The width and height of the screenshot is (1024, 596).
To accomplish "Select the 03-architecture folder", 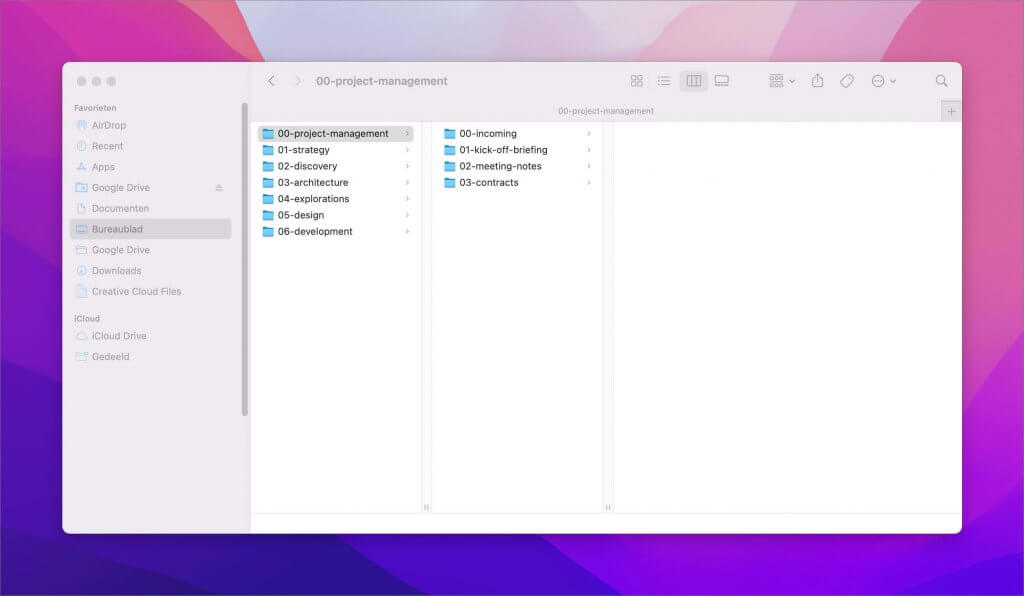I will click(336, 183).
